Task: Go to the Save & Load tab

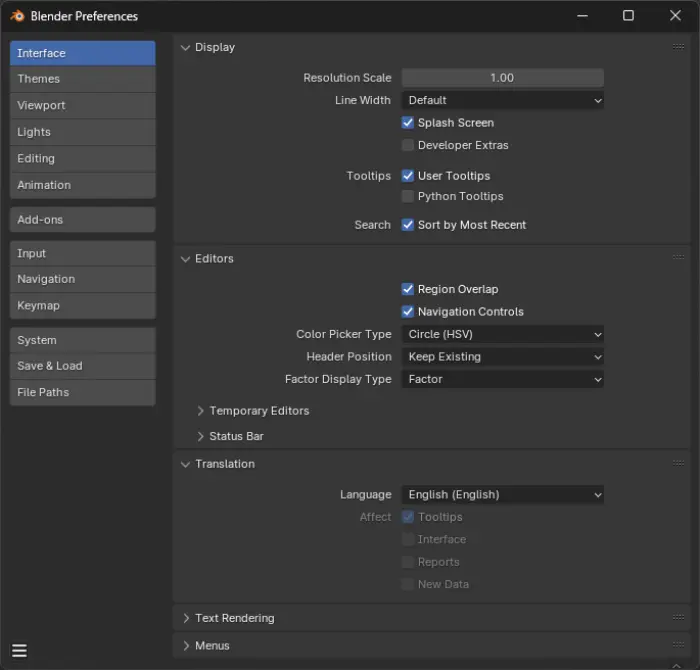Action: [x=83, y=366]
